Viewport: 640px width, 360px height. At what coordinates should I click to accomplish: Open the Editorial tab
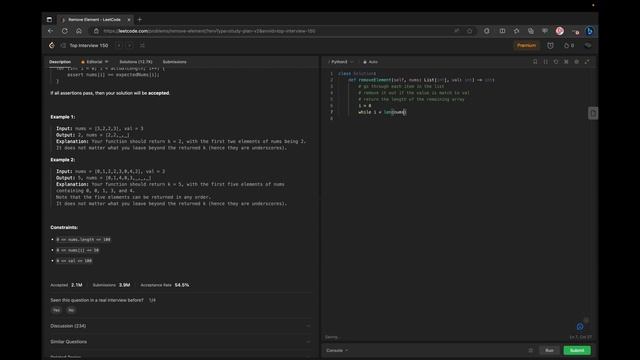coord(94,62)
